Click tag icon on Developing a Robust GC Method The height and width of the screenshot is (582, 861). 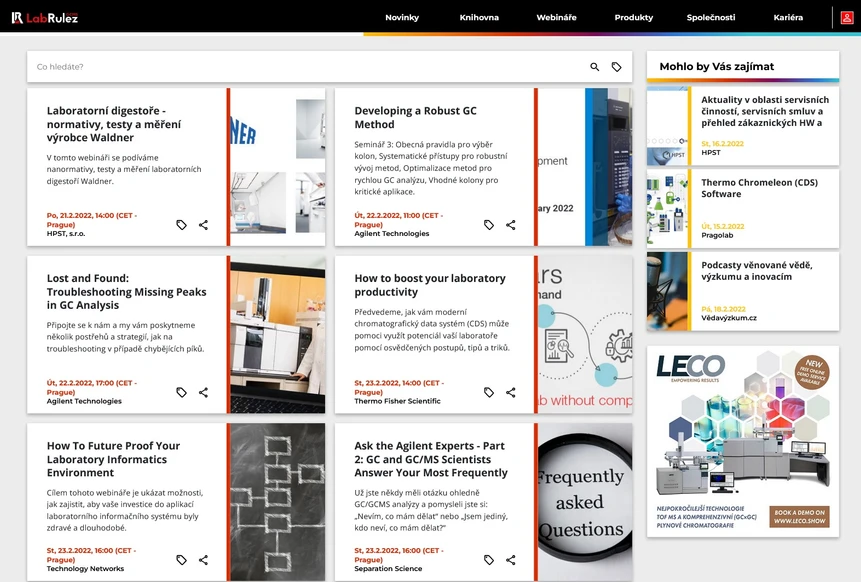pyautogui.click(x=489, y=225)
